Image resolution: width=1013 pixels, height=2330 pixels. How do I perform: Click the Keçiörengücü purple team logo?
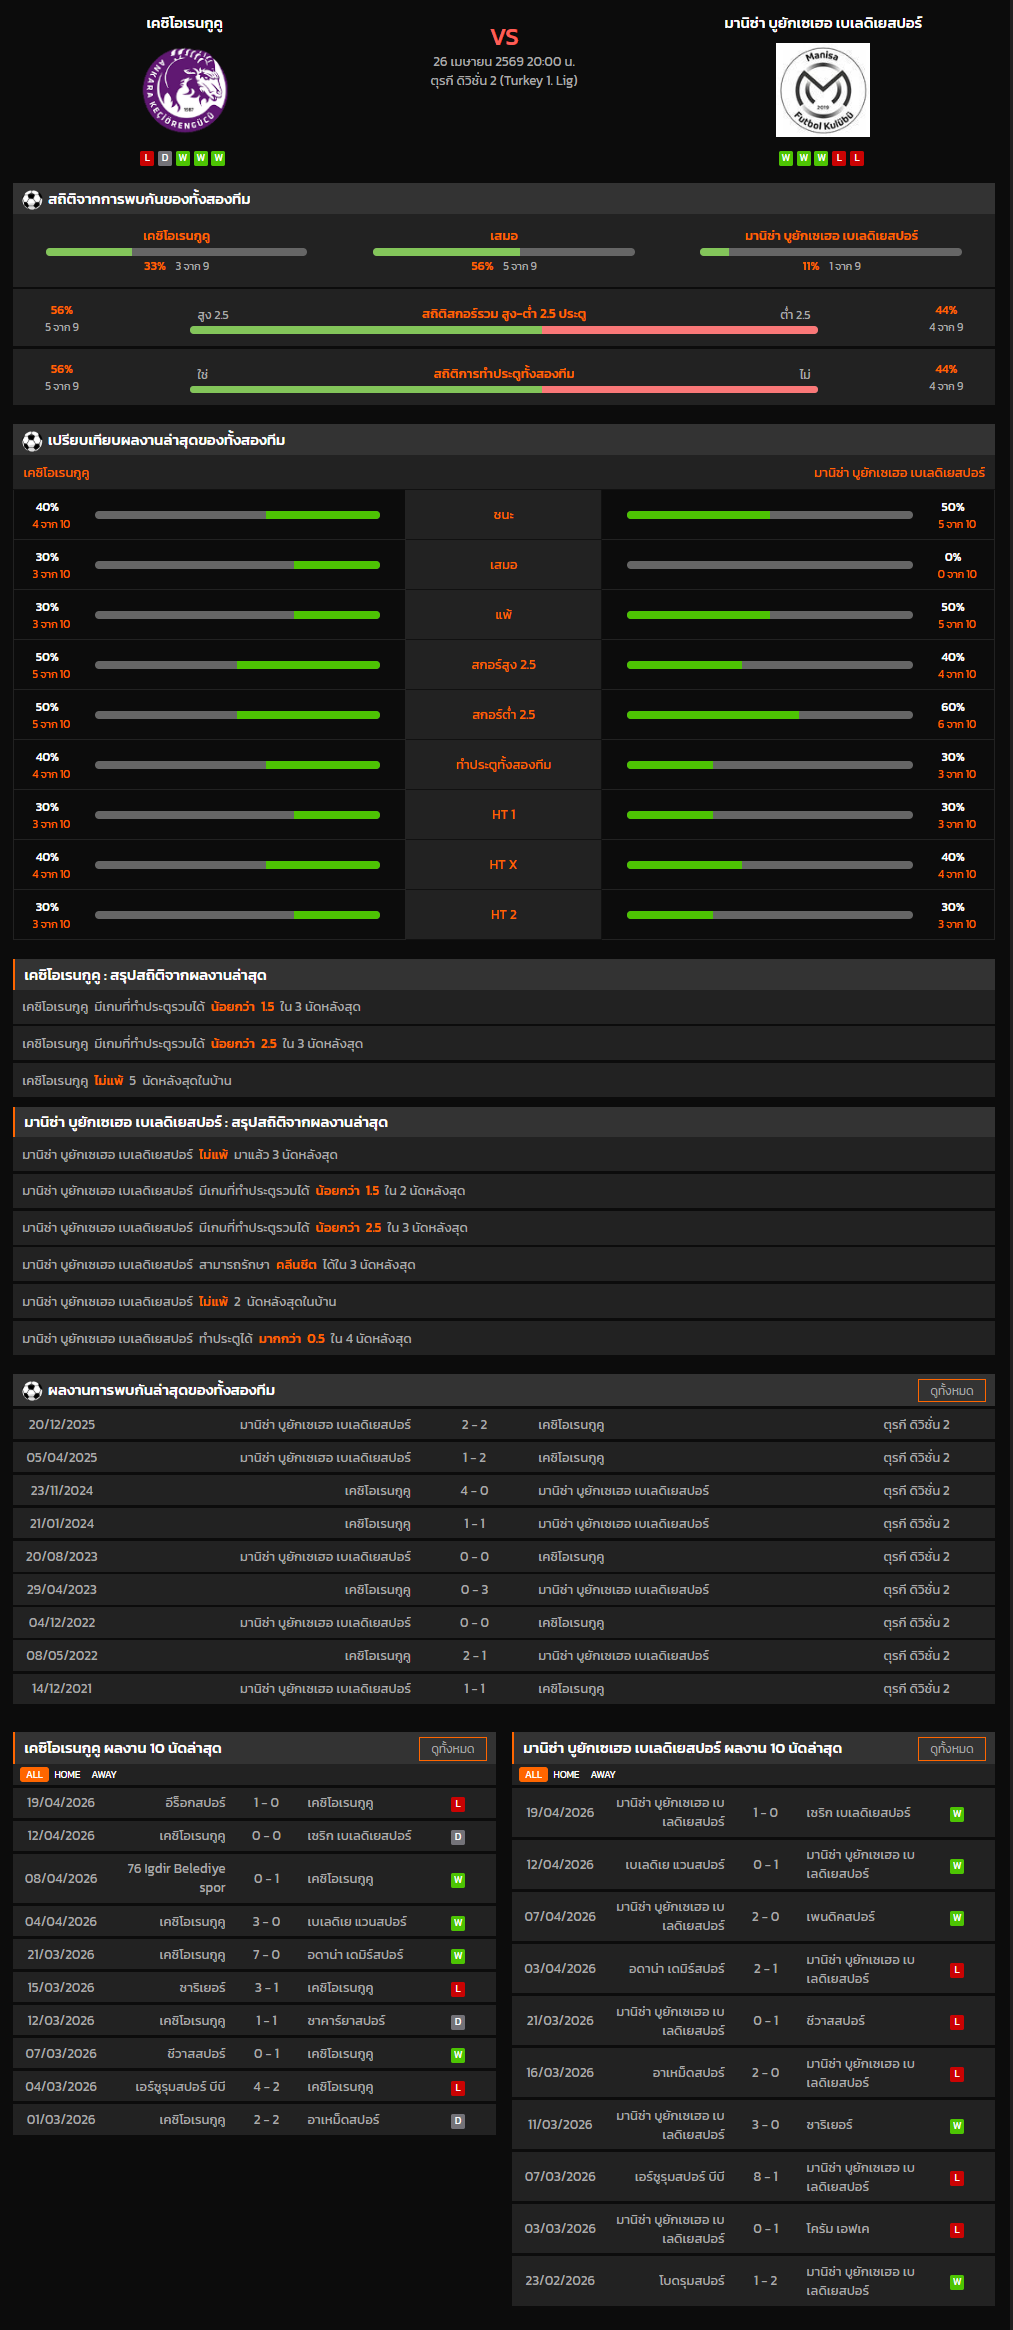[185, 90]
